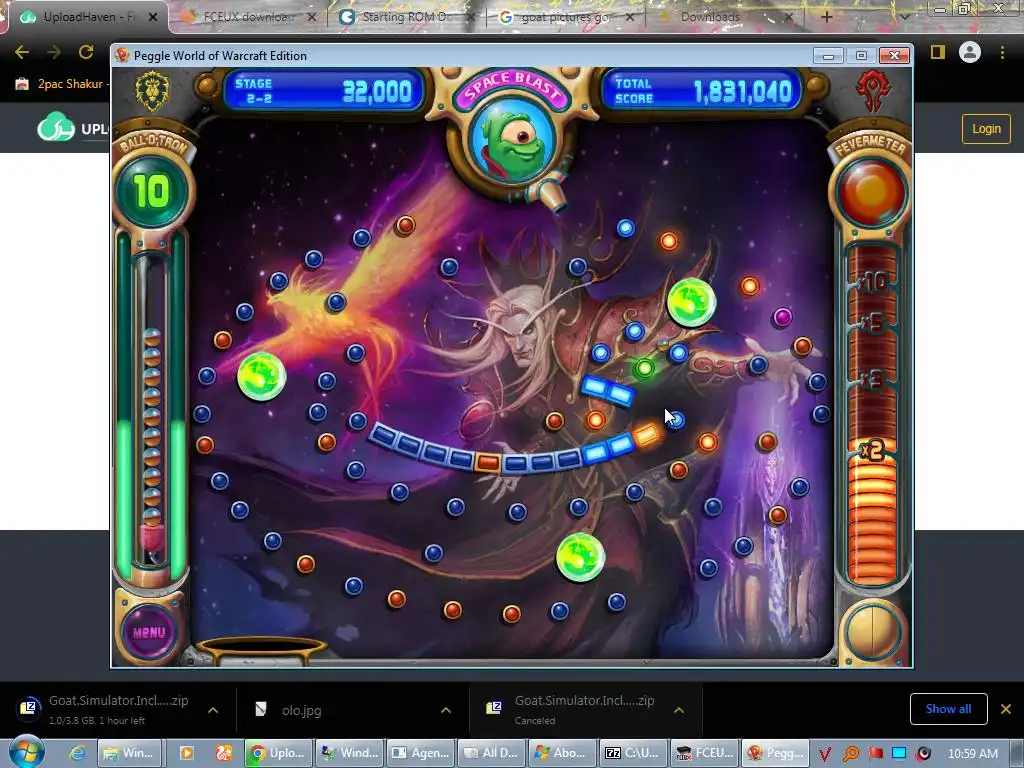The image size is (1024, 768).
Task: Open Chrome tab search dropdown
Action: (x=904, y=17)
